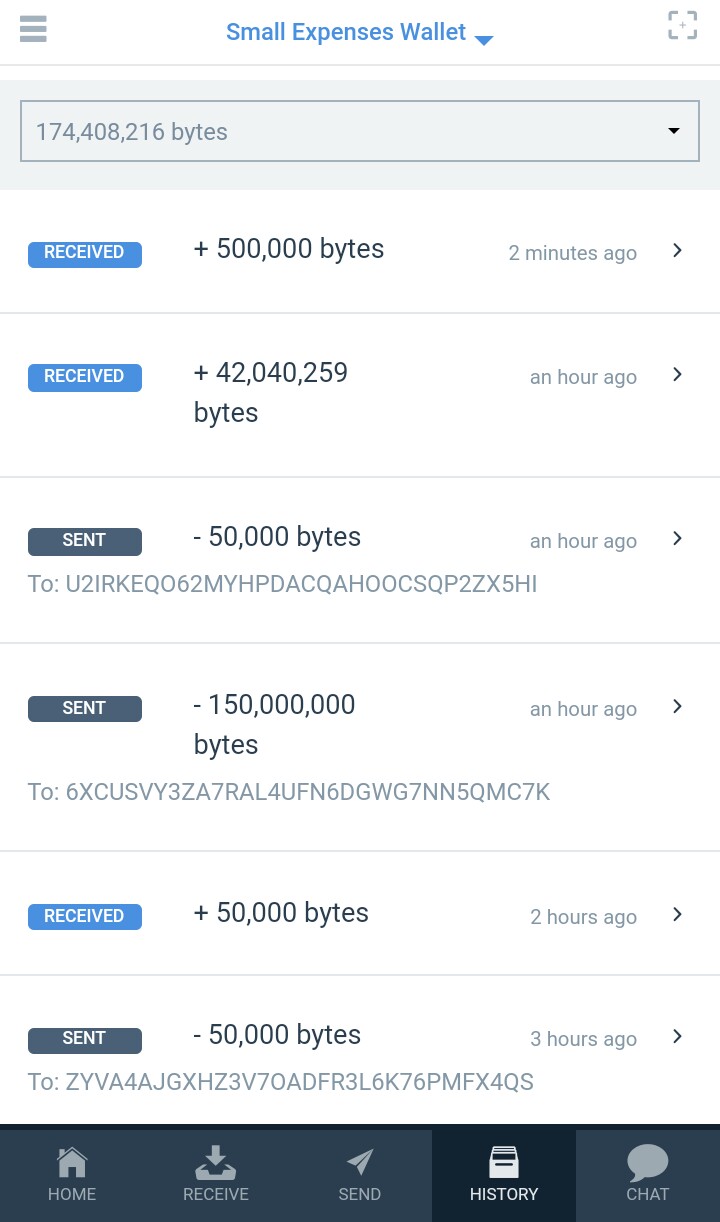Tap the SENT badge from 3 hours ago

pyautogui.click(x=85, y=1039)
